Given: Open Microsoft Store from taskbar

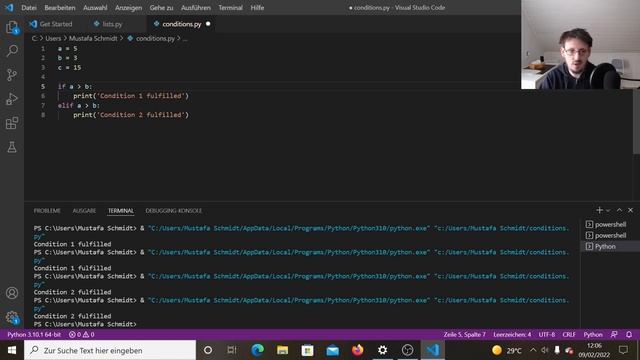Looking at the screenshot, I should tap(307, 350).
